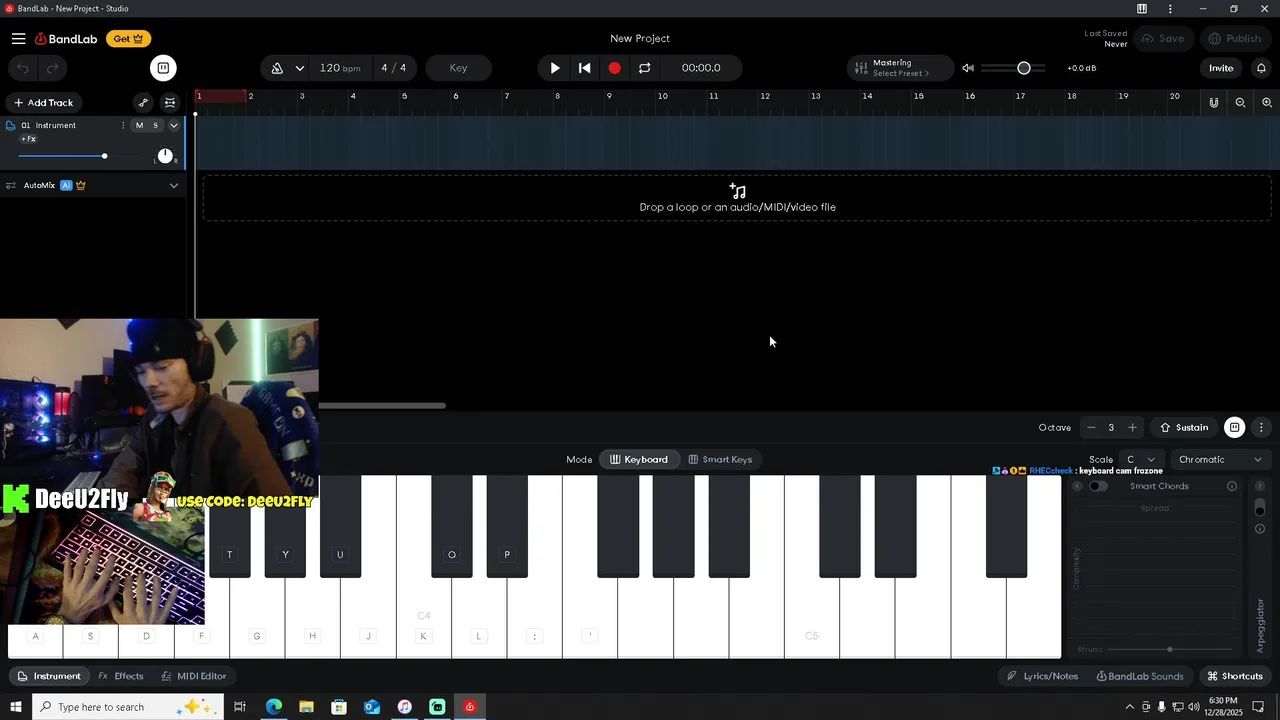Image resolution: width=1280 pixels, height=720 pixels.
Task: Expand the AutoMix section
Action: [173, 186]
